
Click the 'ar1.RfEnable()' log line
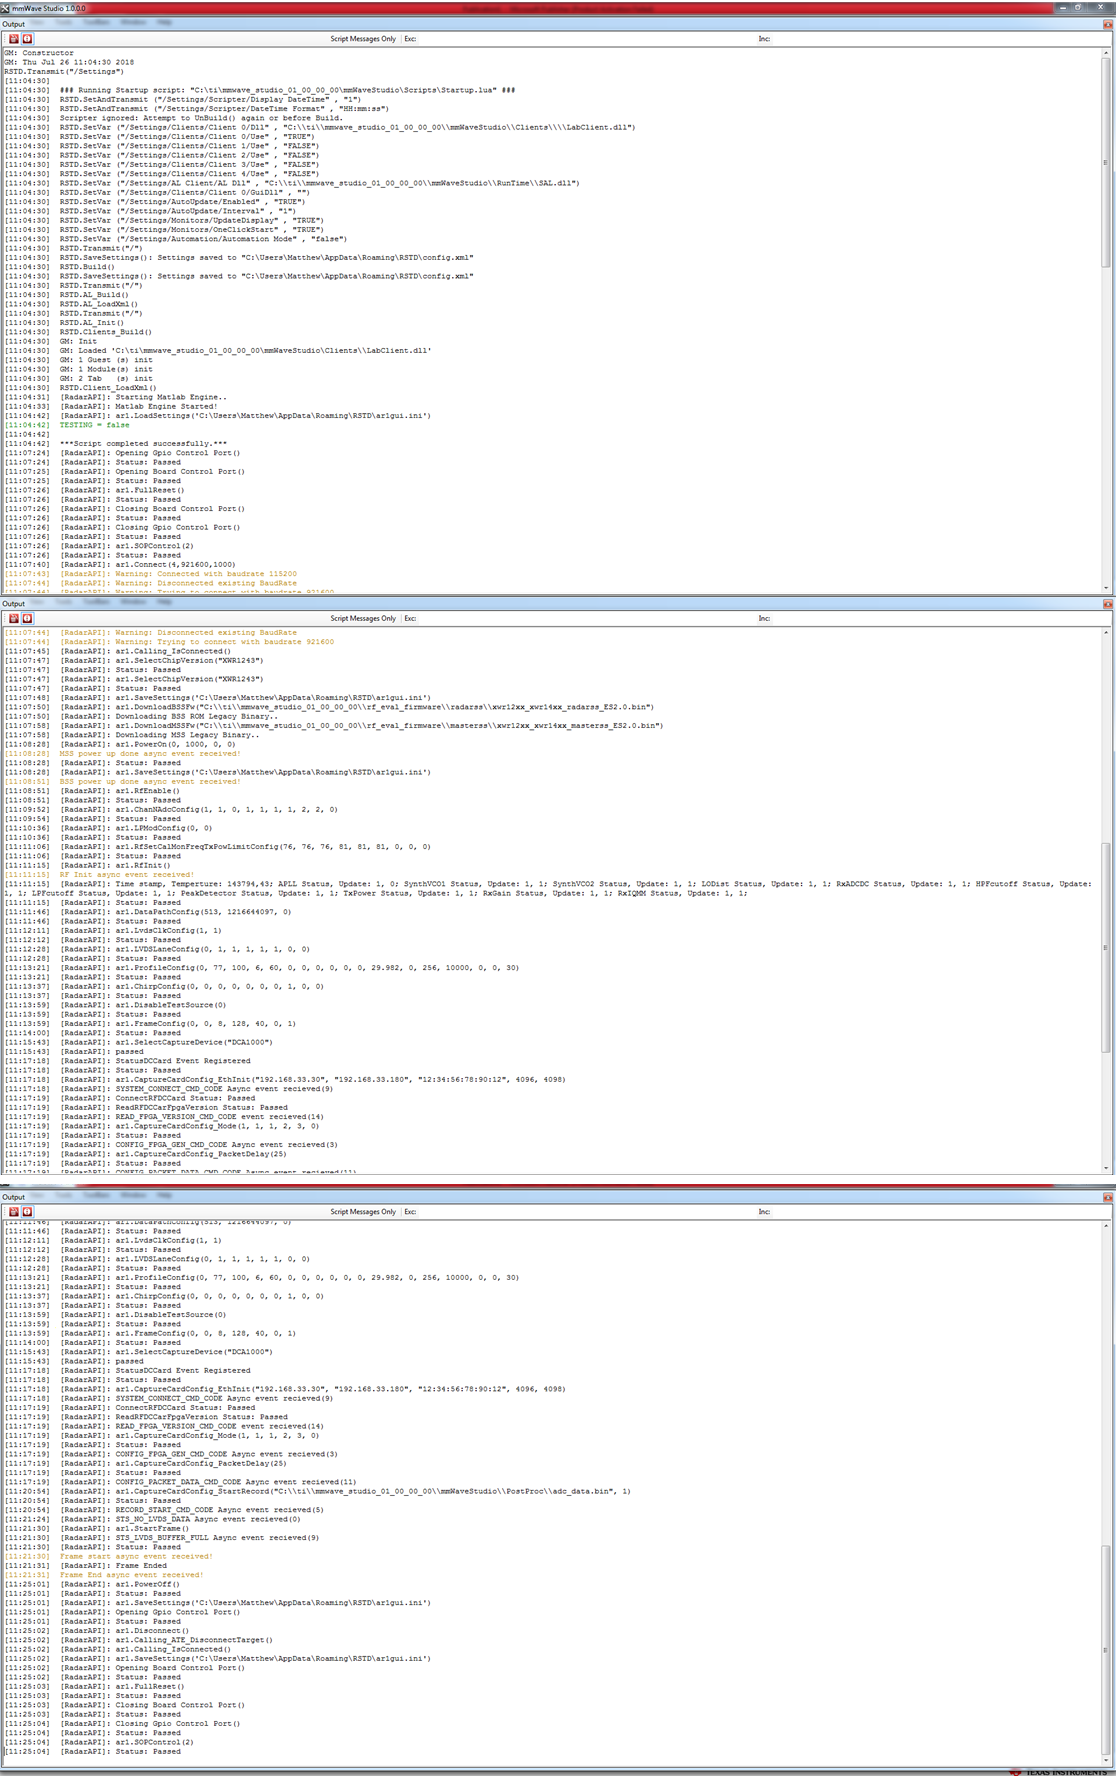pyautogui.click(x=92, y=791)
